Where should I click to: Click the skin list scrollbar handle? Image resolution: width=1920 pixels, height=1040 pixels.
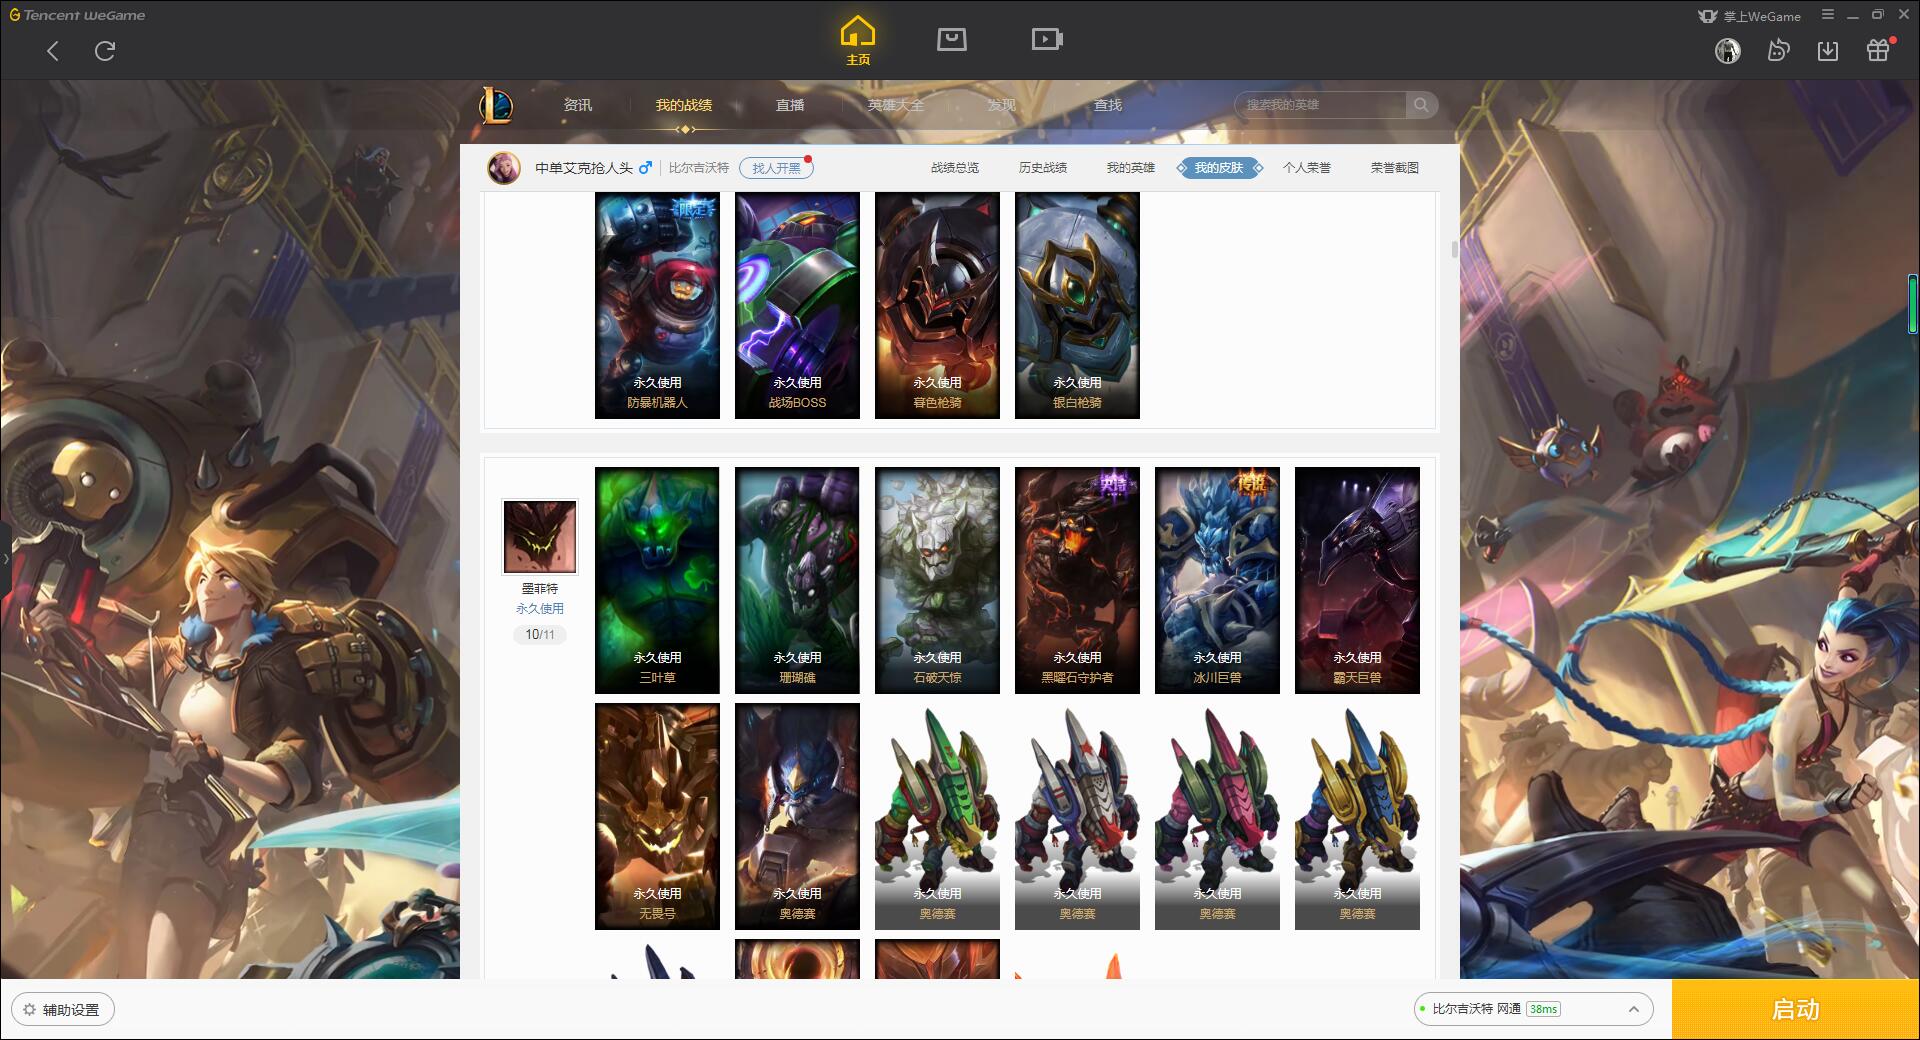(1454, 249)
